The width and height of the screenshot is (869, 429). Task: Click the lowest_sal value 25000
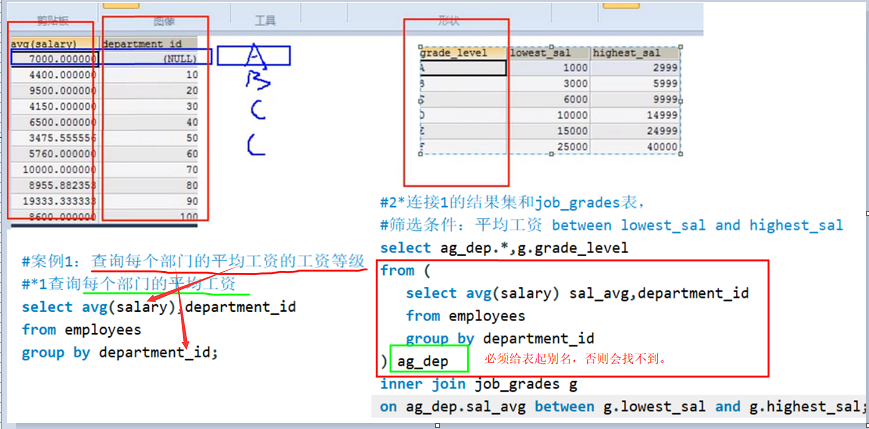(549, 147)
